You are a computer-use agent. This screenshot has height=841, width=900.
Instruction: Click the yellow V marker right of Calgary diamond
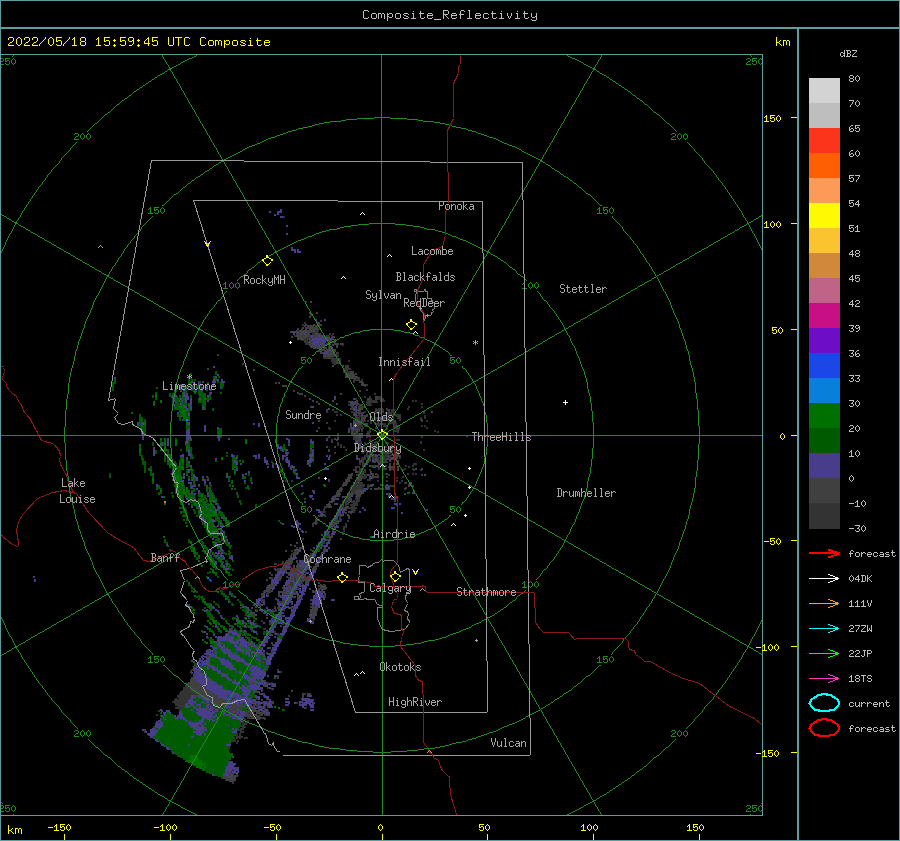click(x=416, y=572)
